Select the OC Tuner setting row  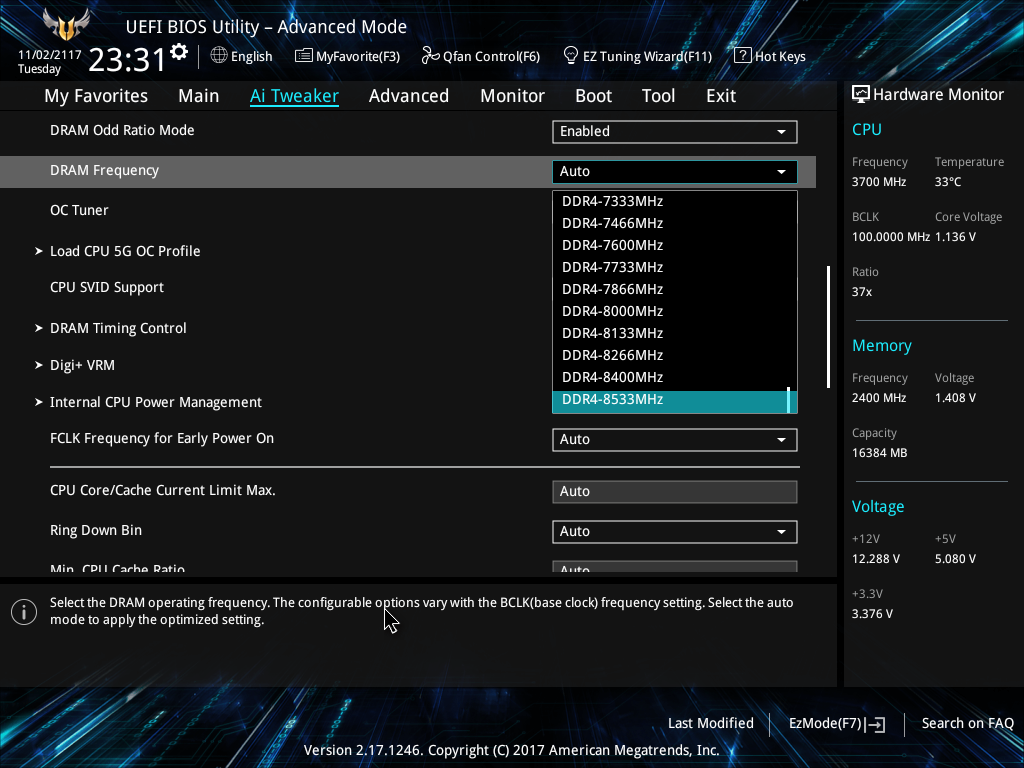[79, 210]
